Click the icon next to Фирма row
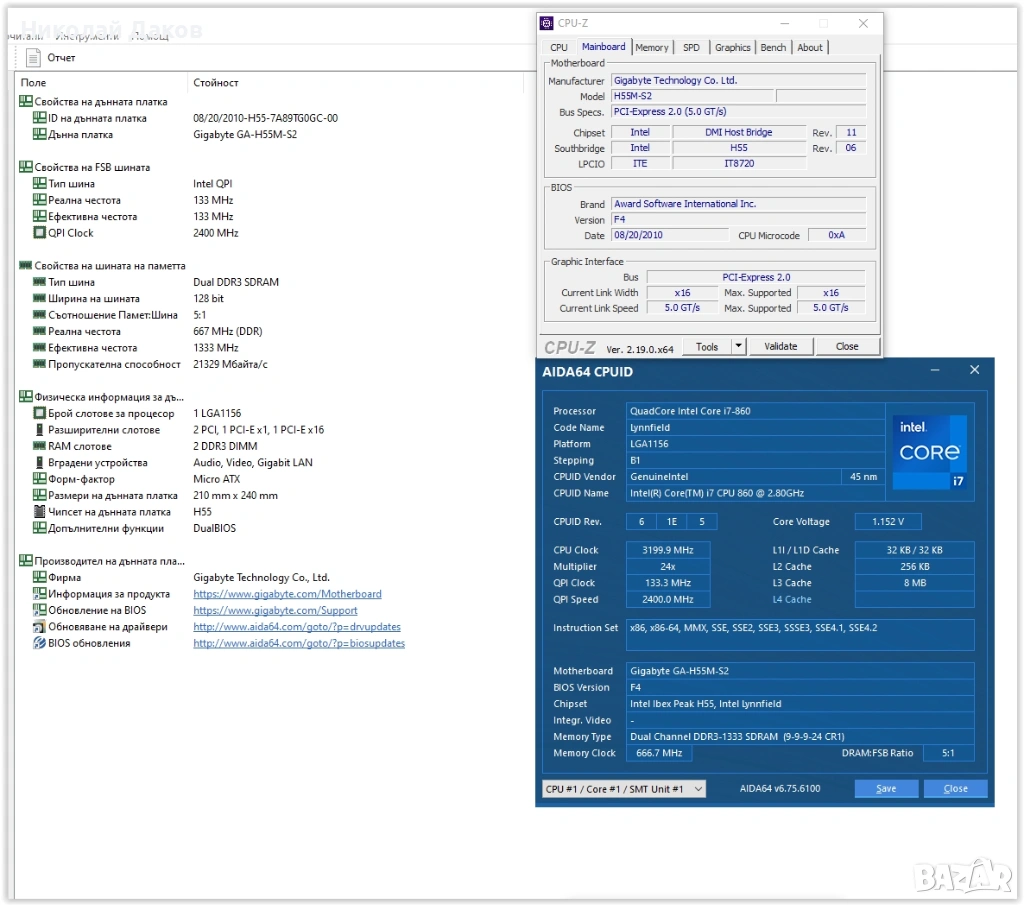 [39, 578]
